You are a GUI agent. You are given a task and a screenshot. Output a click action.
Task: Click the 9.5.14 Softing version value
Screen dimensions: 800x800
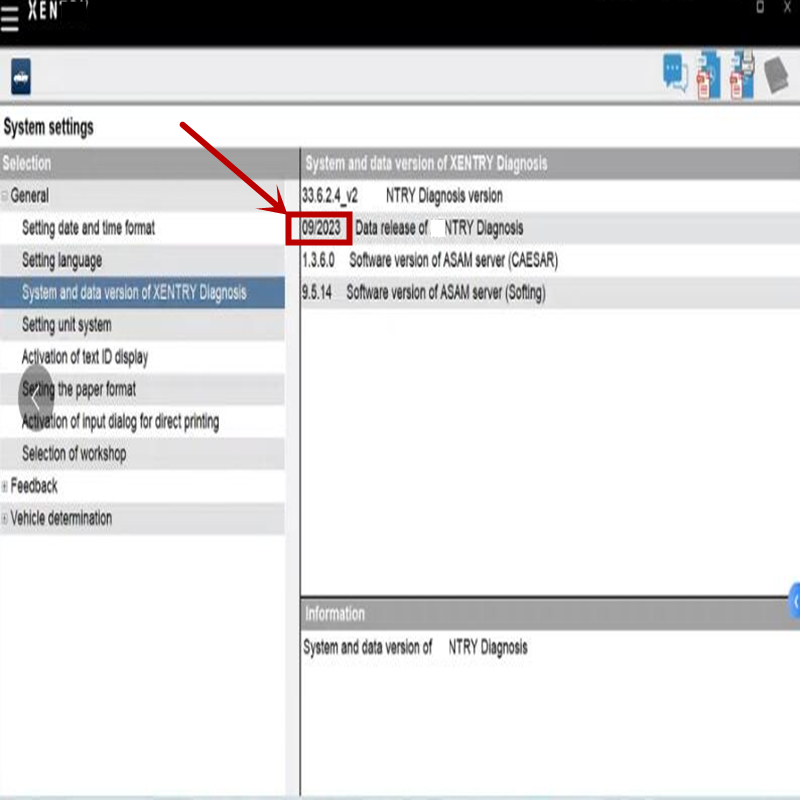point(316,292)
